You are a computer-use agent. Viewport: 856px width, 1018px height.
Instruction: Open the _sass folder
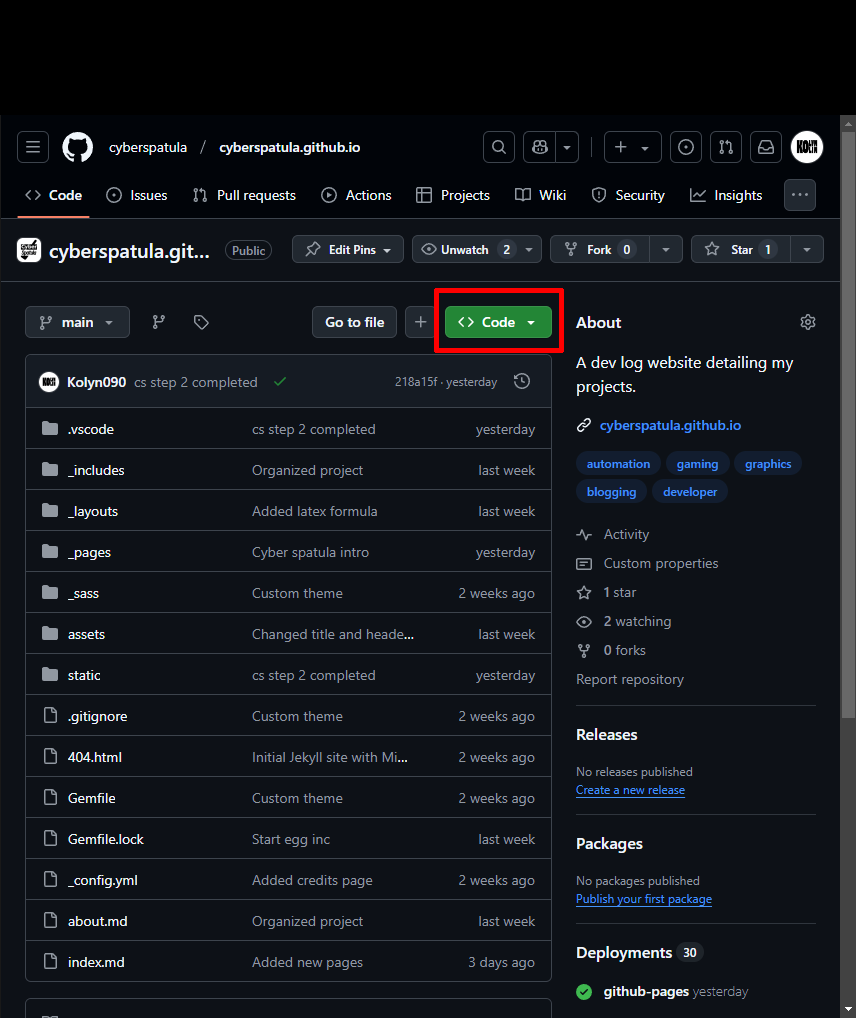point(83,593)
